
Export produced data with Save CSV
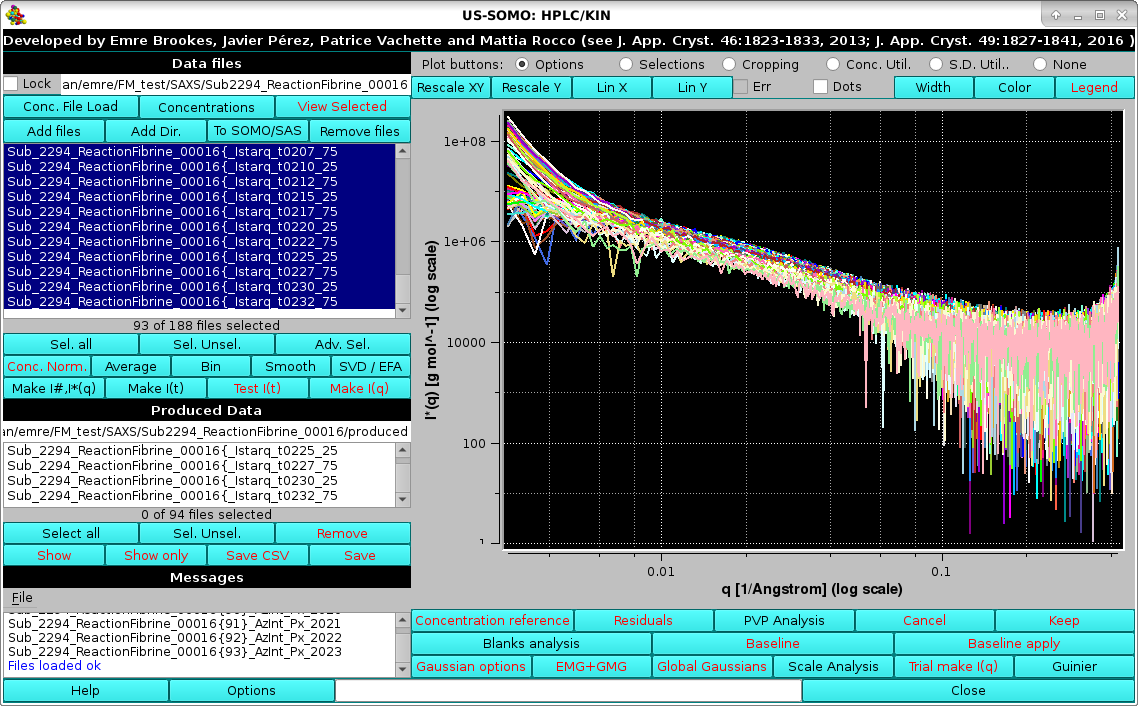click(x=258, y=554)
